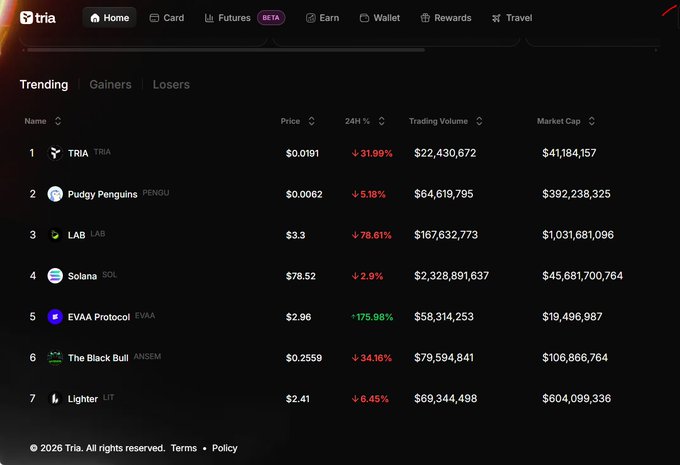Click the TRIA token logo icon
This screenshot has width=680, height=465.
point(55,153)
